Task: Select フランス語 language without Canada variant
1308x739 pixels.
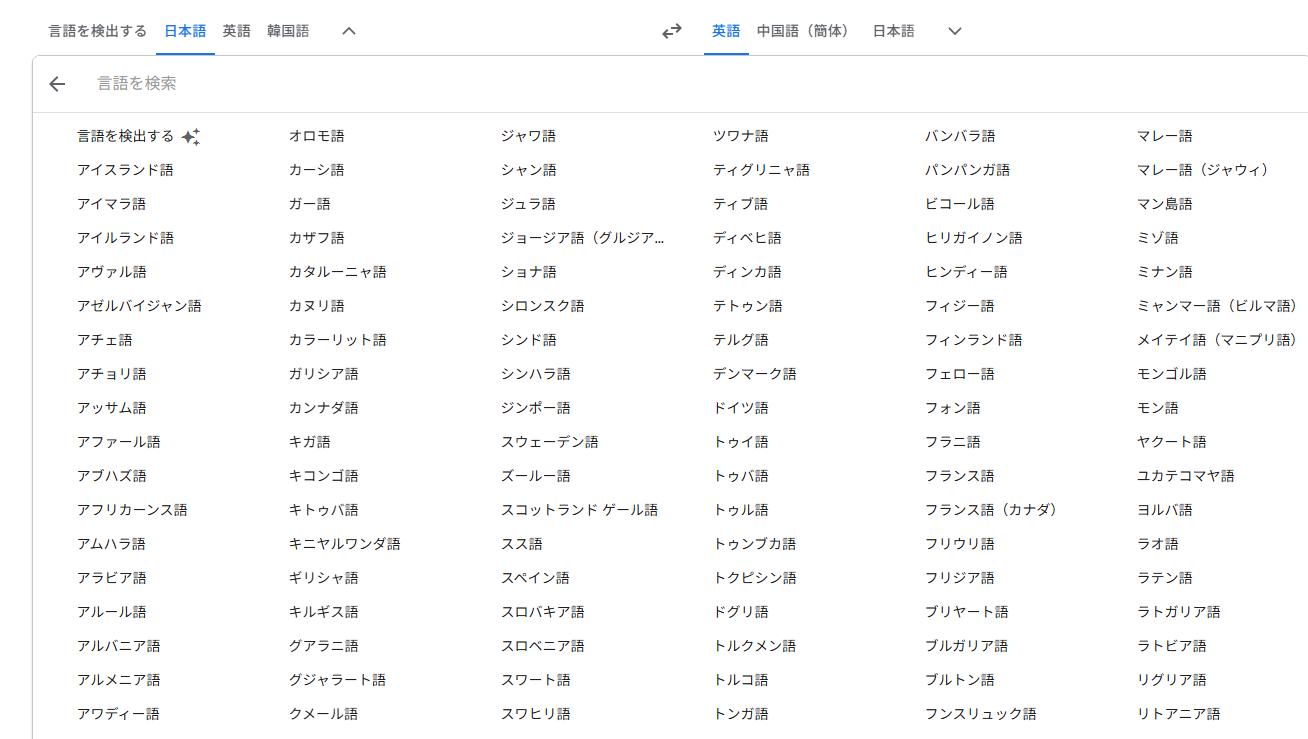Action: pyautogui.click(x=959, y=476)
